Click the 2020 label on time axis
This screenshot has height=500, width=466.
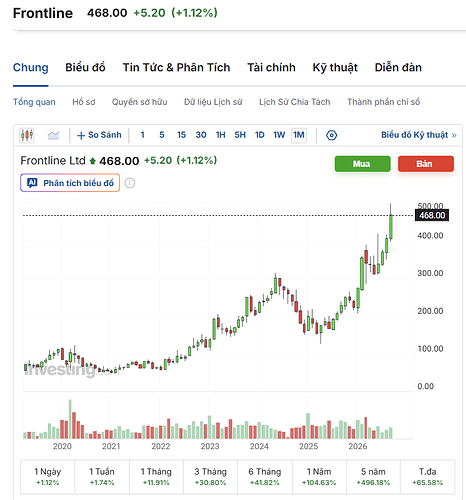62,446
